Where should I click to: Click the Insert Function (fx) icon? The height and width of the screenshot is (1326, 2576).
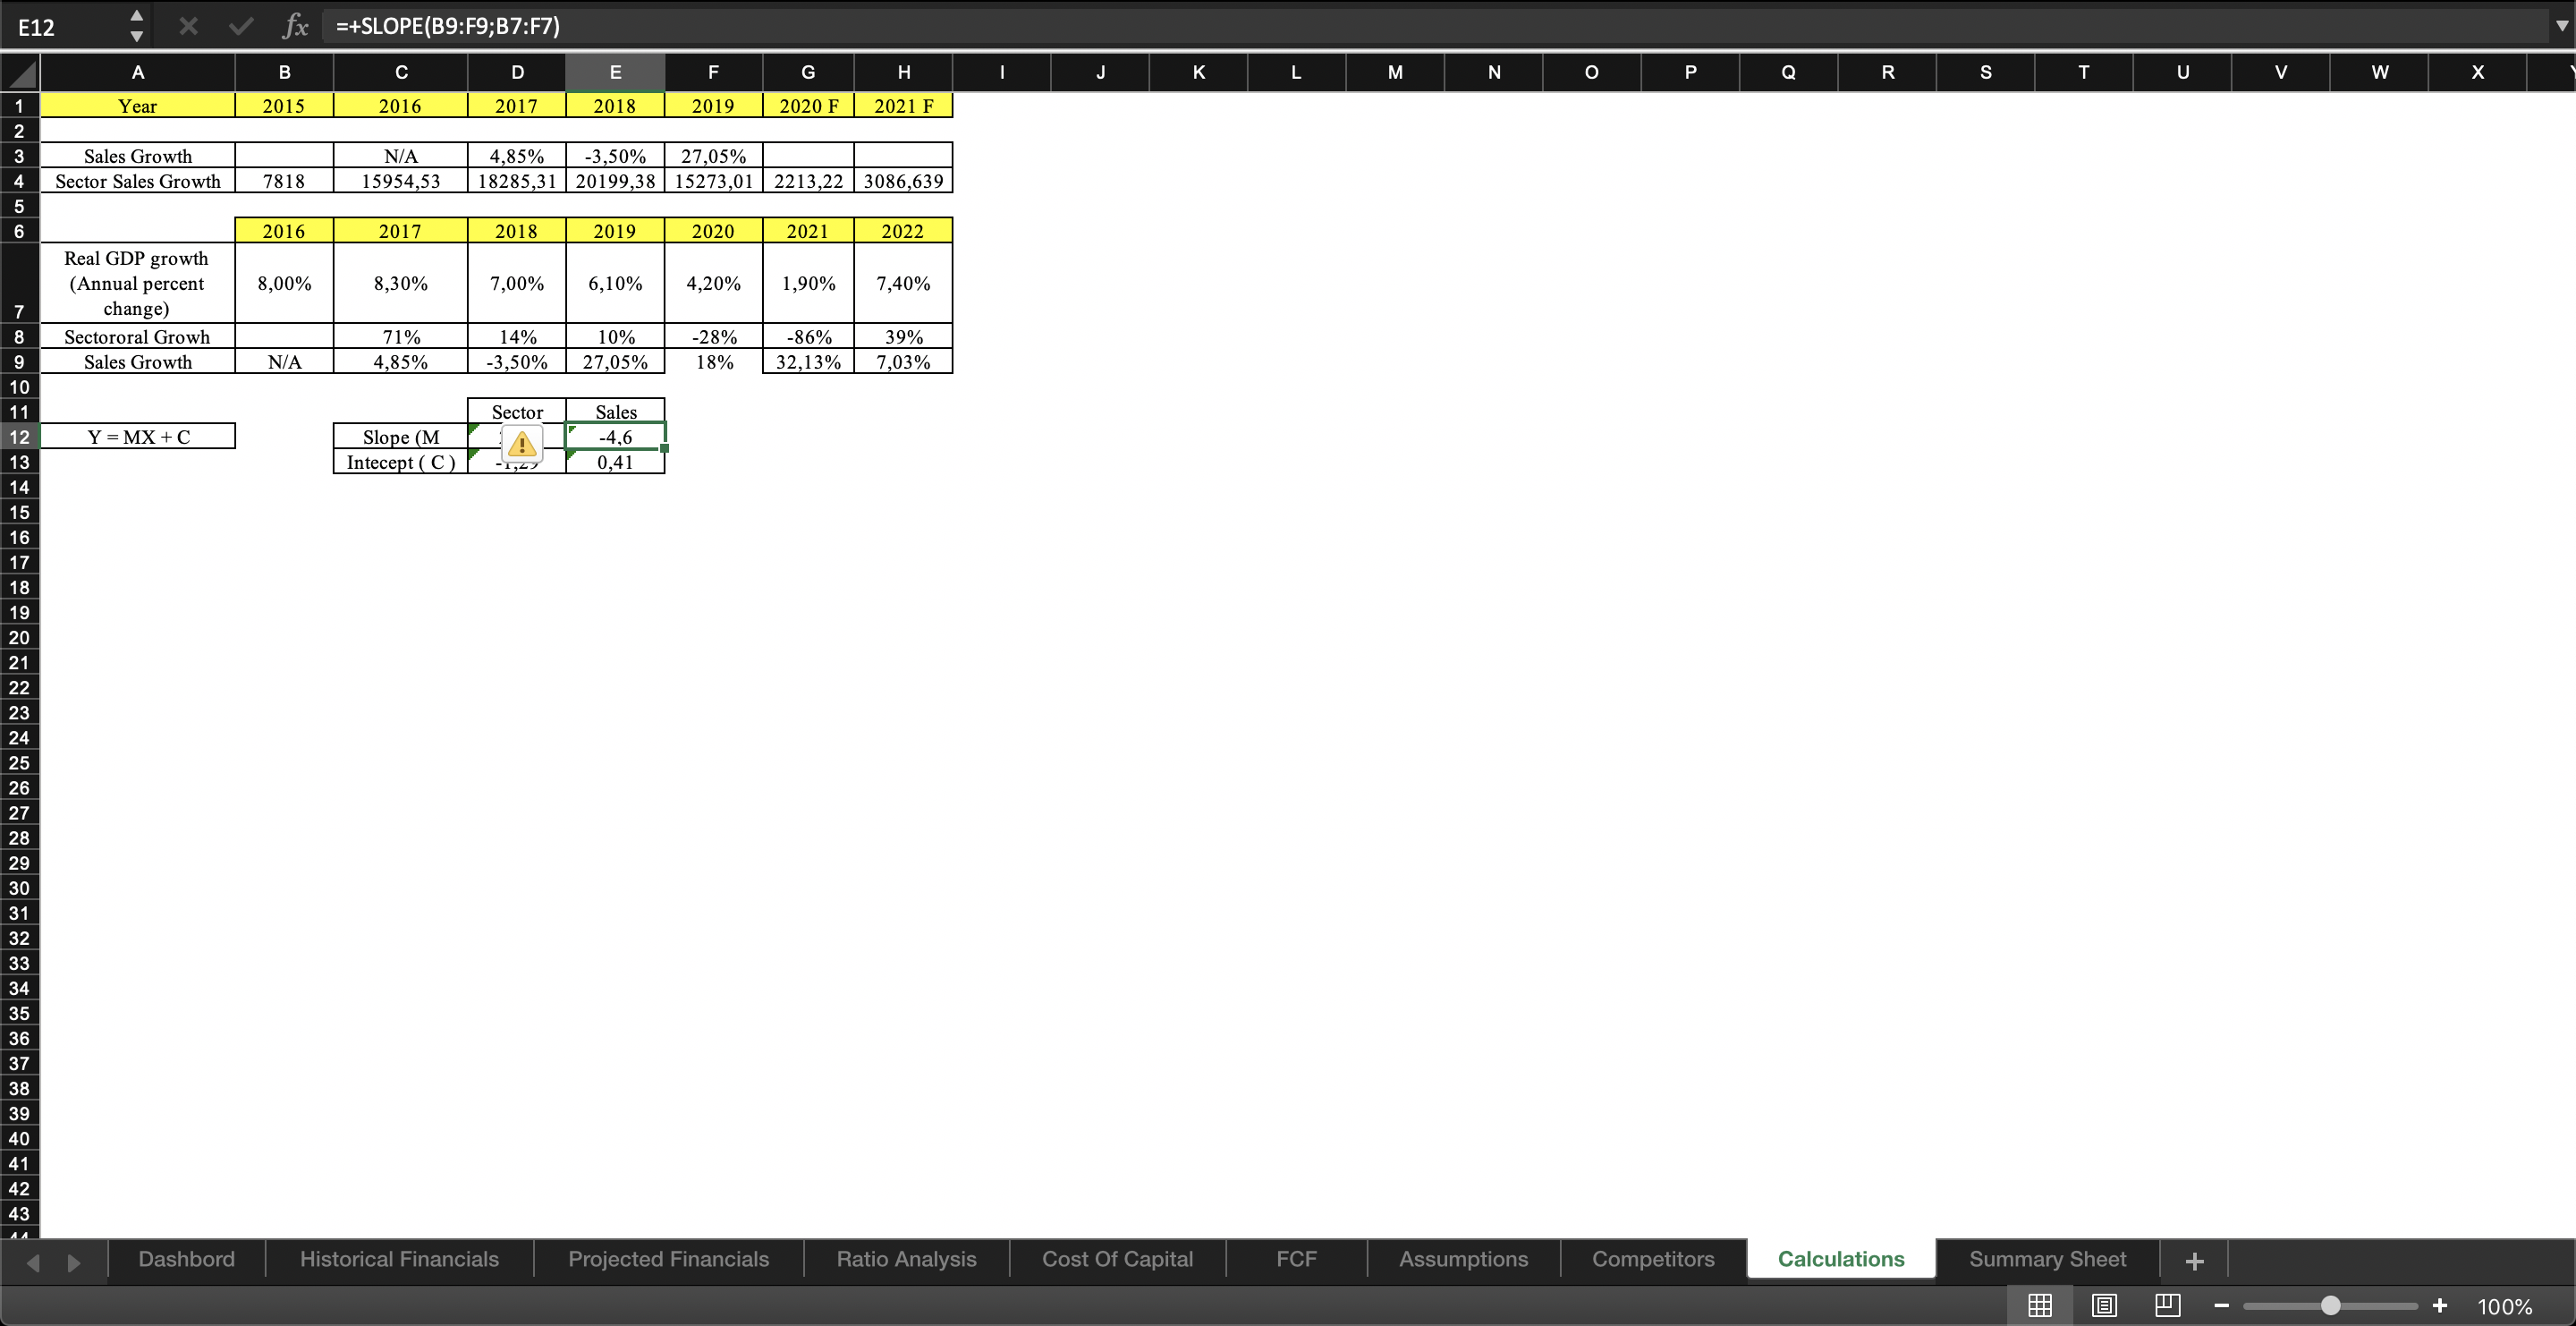coord(295,26)
